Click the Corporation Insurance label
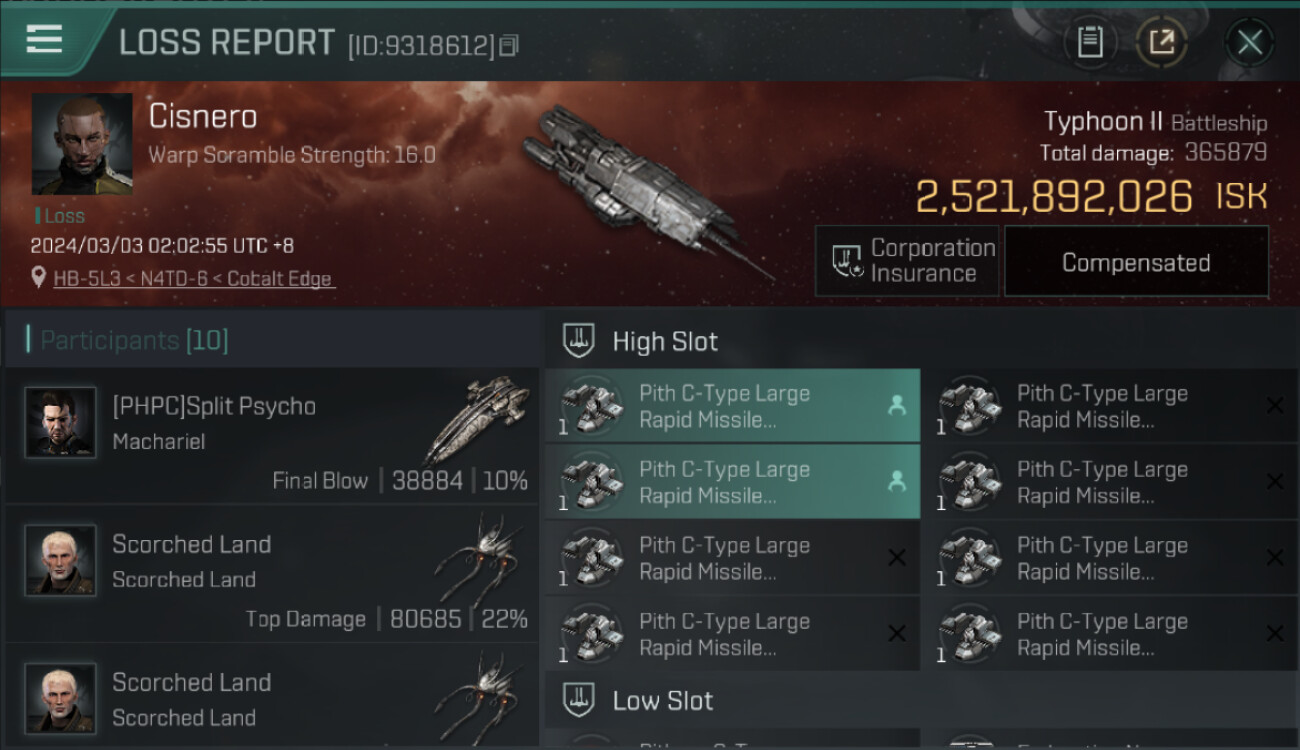This screenshot has height=750, width=1300. [932, 261]
